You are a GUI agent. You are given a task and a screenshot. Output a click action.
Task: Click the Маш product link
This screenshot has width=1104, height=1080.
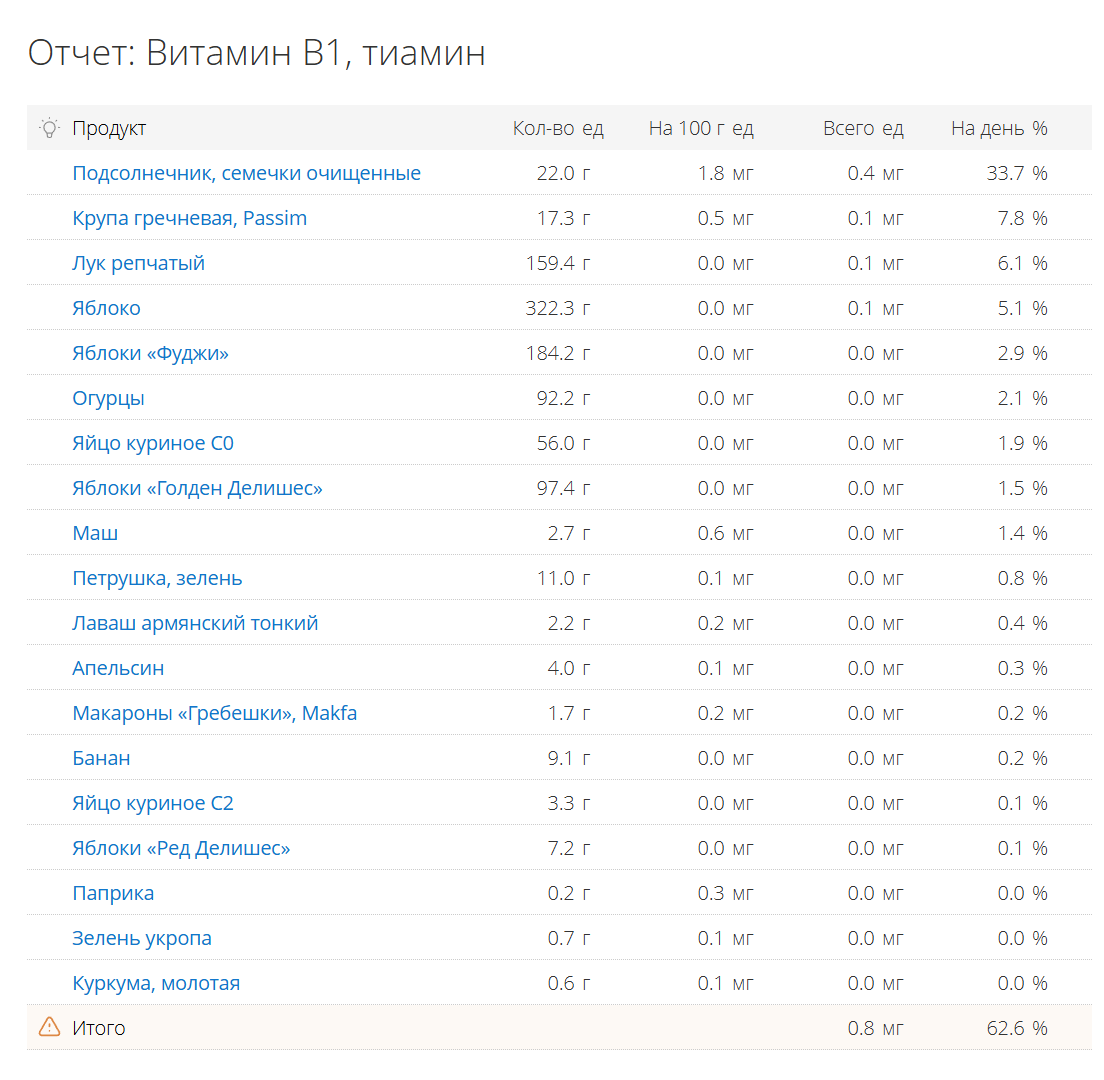(95, 534)
